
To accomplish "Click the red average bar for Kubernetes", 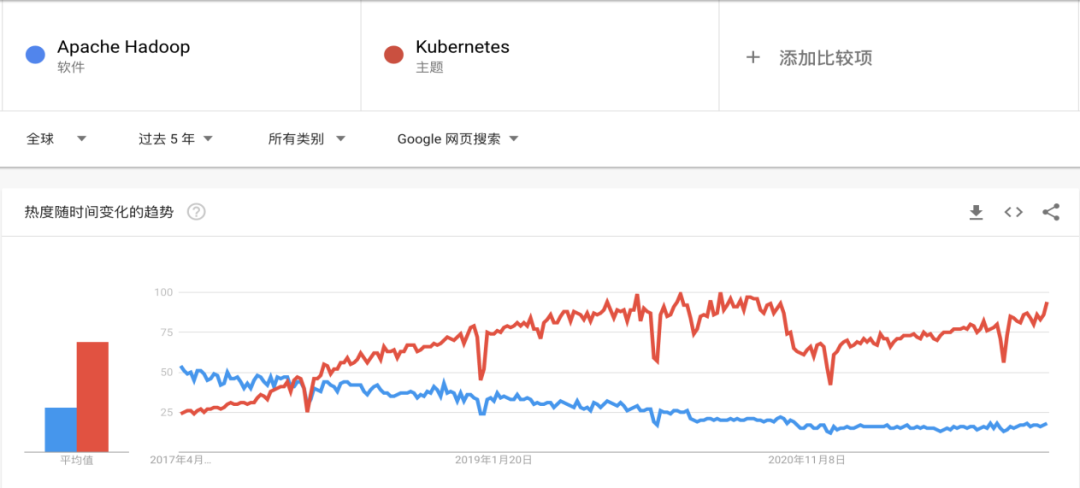I will 92,396.
